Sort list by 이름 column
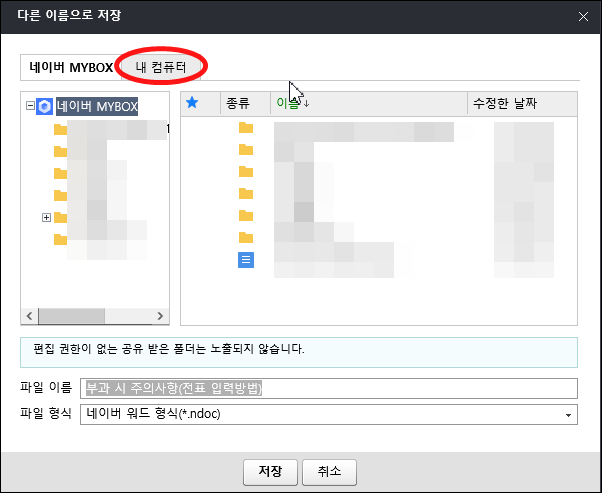The image size is (602, 493). pos(369,103)
